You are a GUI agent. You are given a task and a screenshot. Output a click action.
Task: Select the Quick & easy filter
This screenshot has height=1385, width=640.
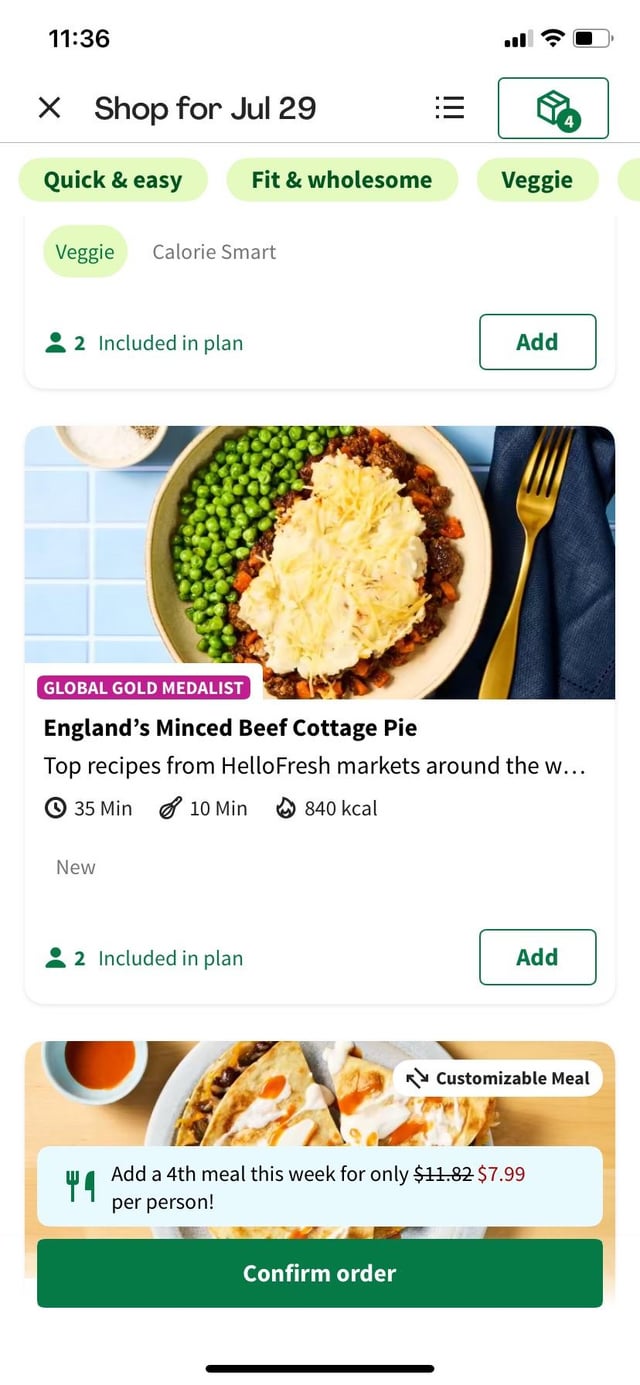point(113,180)
